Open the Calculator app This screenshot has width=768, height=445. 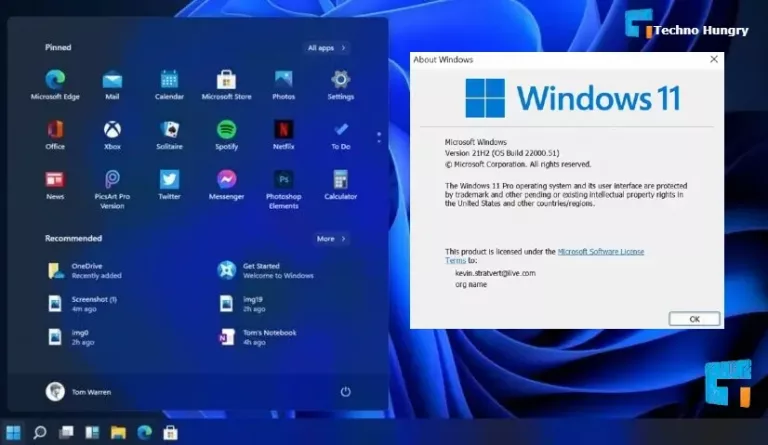tap(340, 185)
